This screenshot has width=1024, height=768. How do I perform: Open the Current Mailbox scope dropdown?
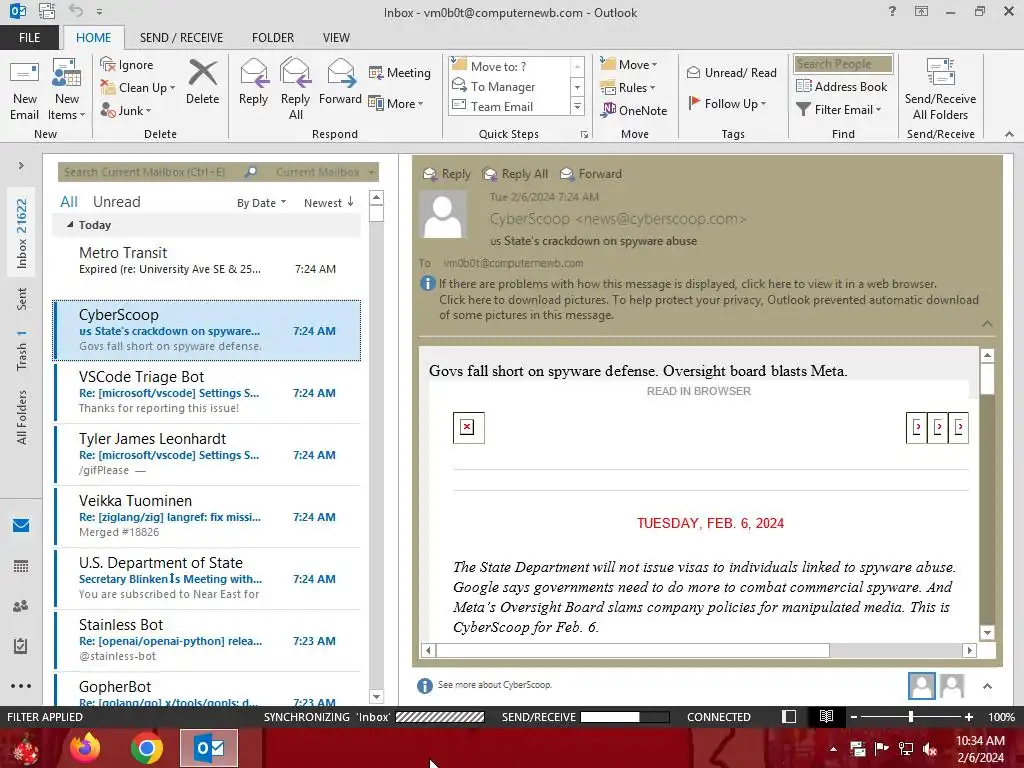point(325,172)
